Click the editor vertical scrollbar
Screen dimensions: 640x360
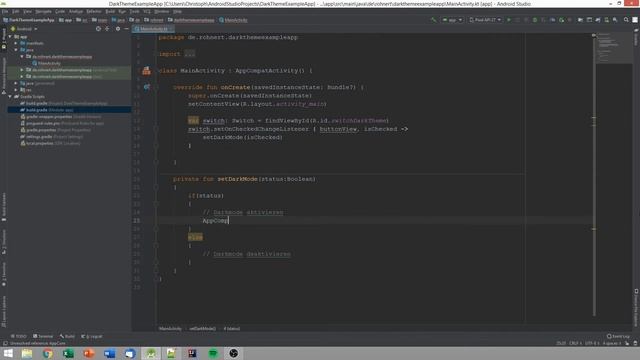(594, 176)
